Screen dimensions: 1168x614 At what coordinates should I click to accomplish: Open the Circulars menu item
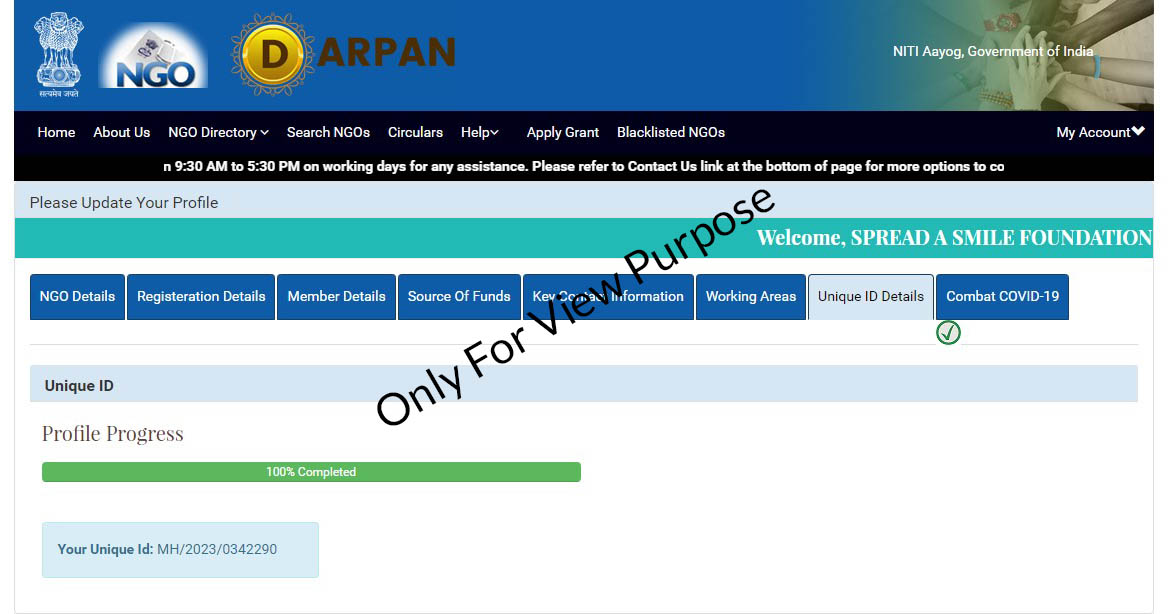[x=415, y=132]
